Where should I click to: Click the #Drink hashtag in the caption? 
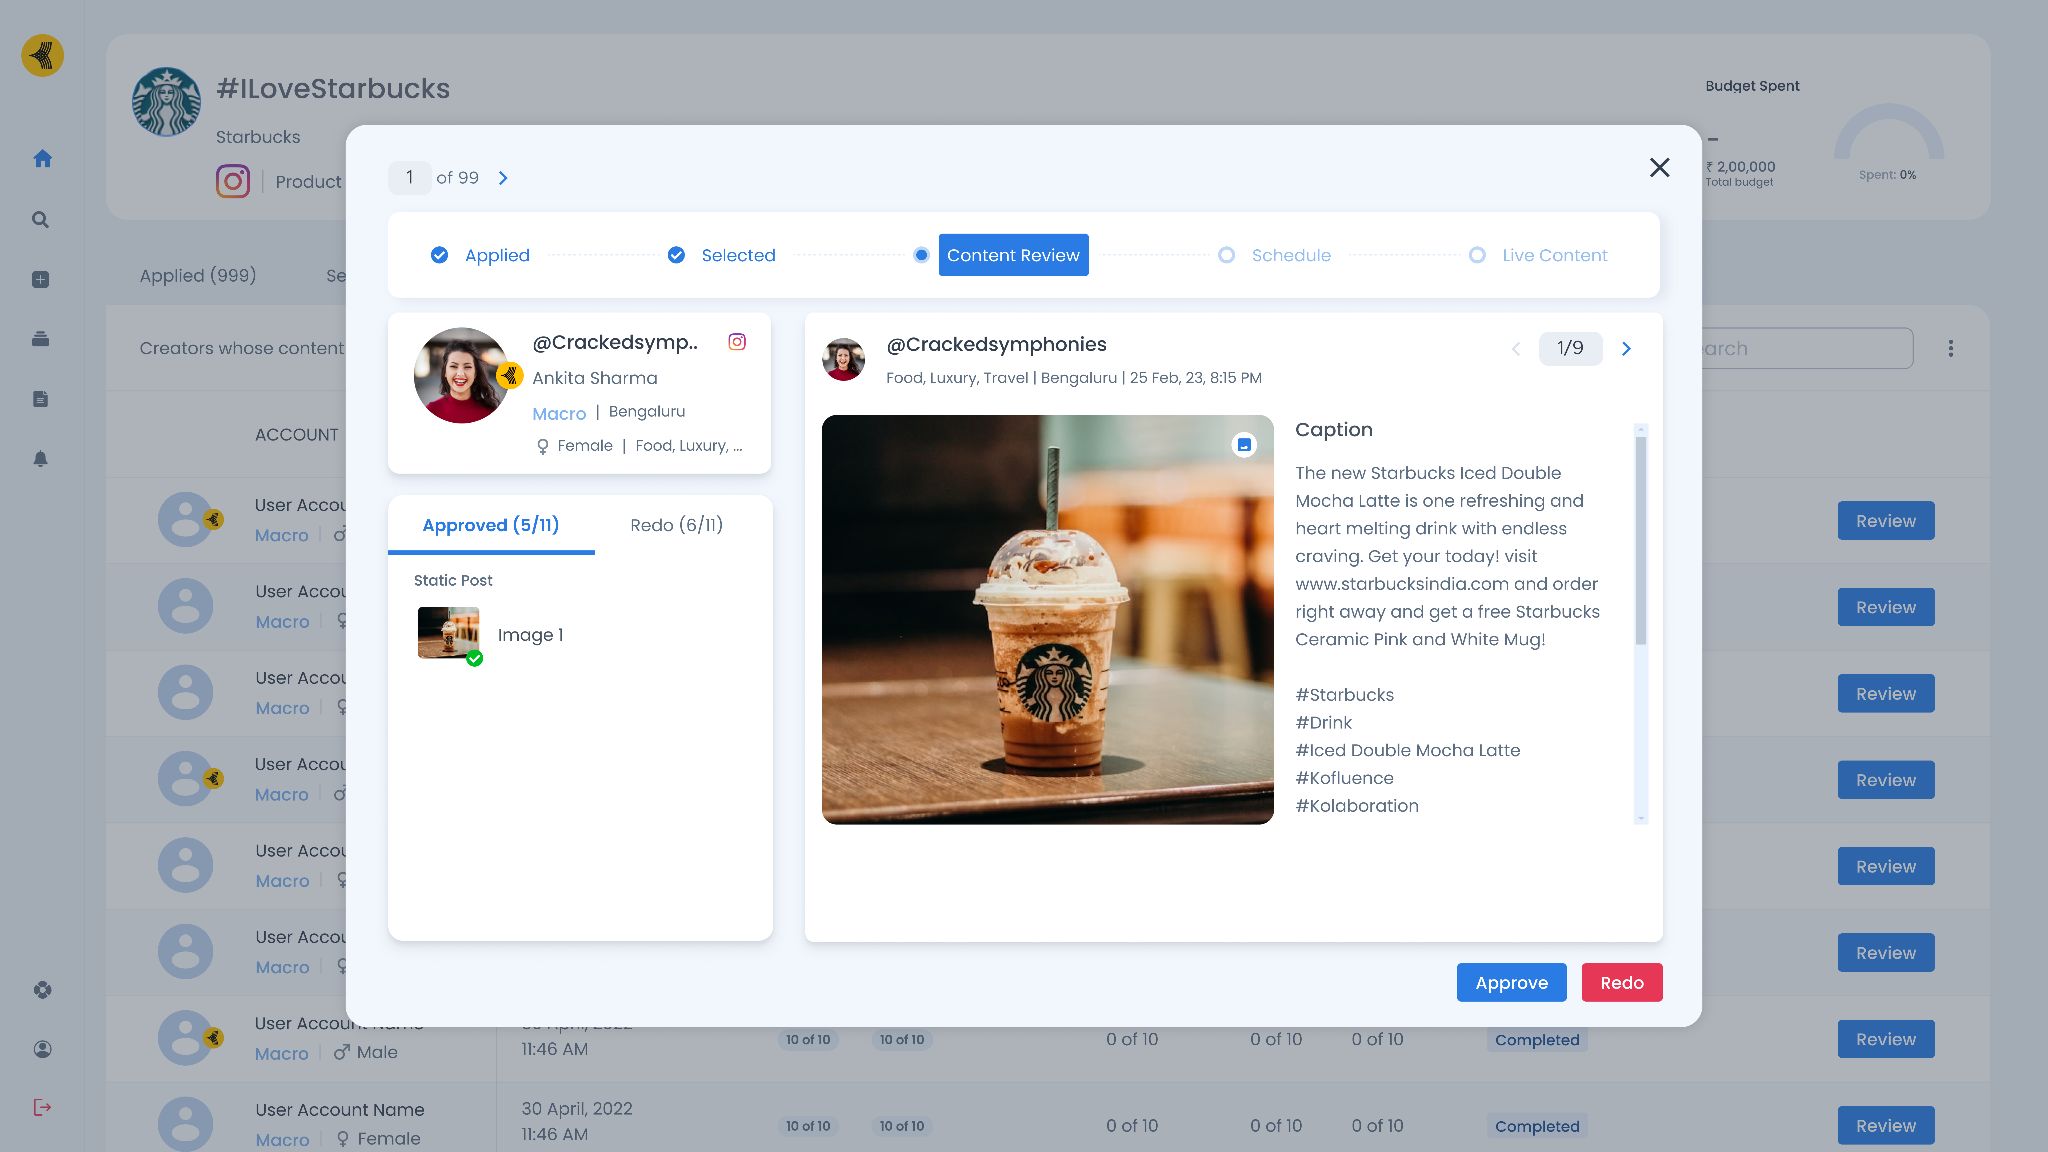pyautogui.click(x=1323, y=723)
